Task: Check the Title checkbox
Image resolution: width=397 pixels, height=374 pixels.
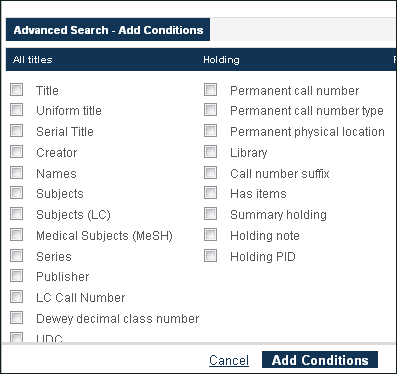Action: point(16,90)
